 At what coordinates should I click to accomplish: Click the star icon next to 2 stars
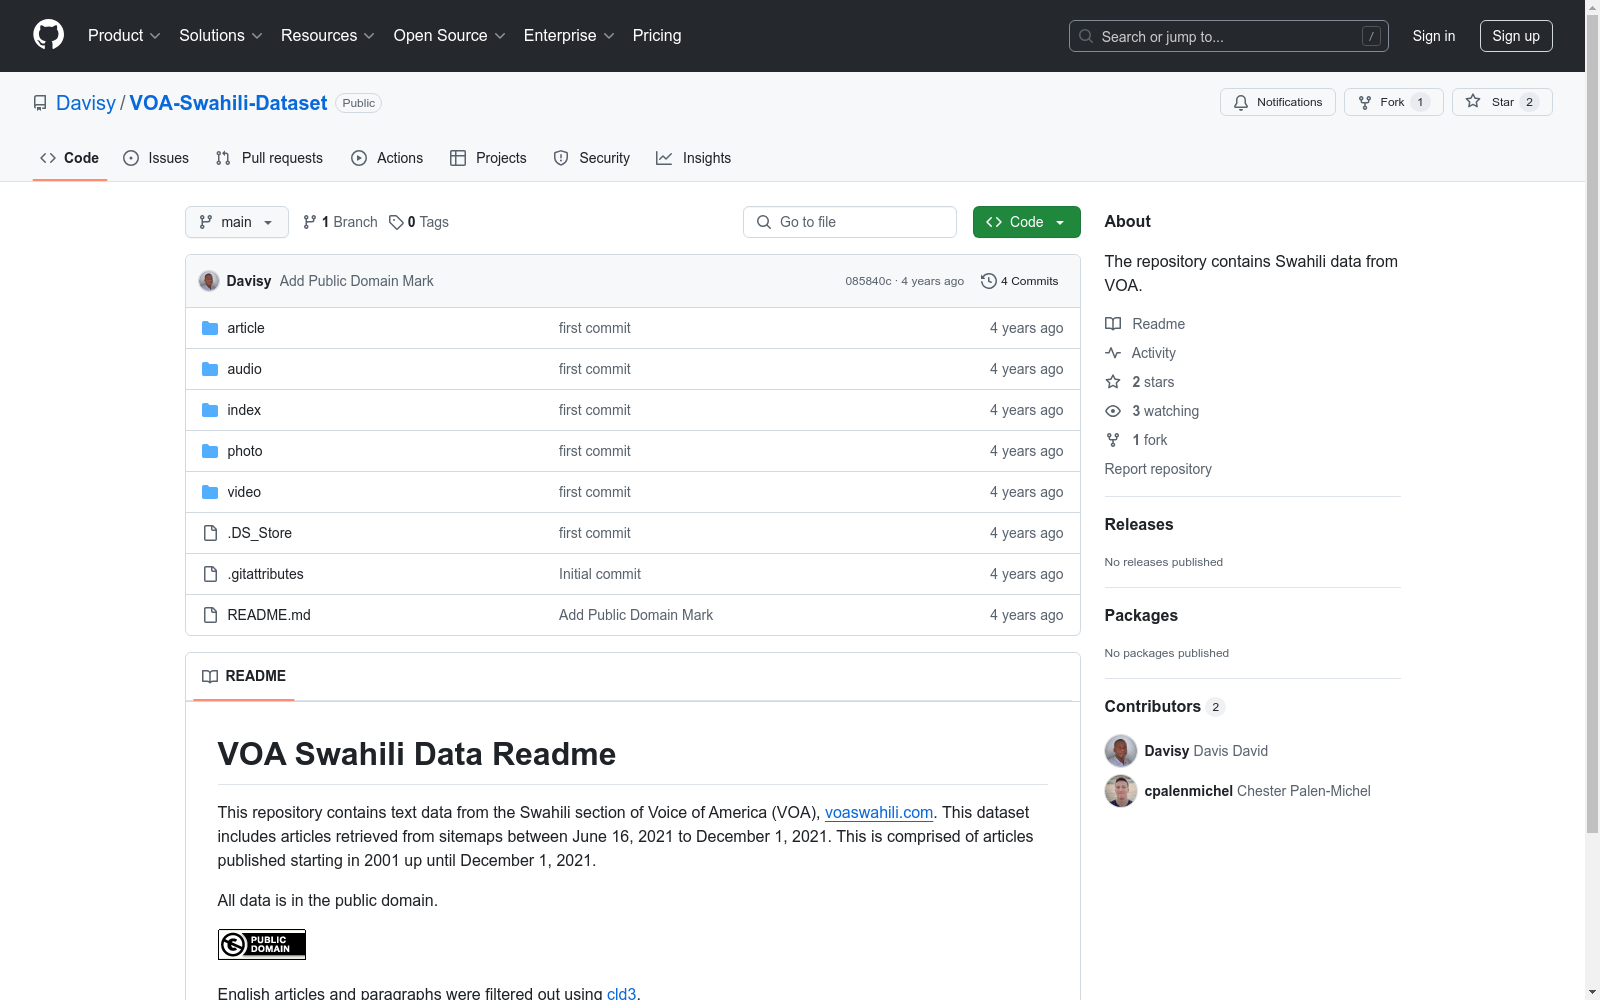(x=1113, y=382)
